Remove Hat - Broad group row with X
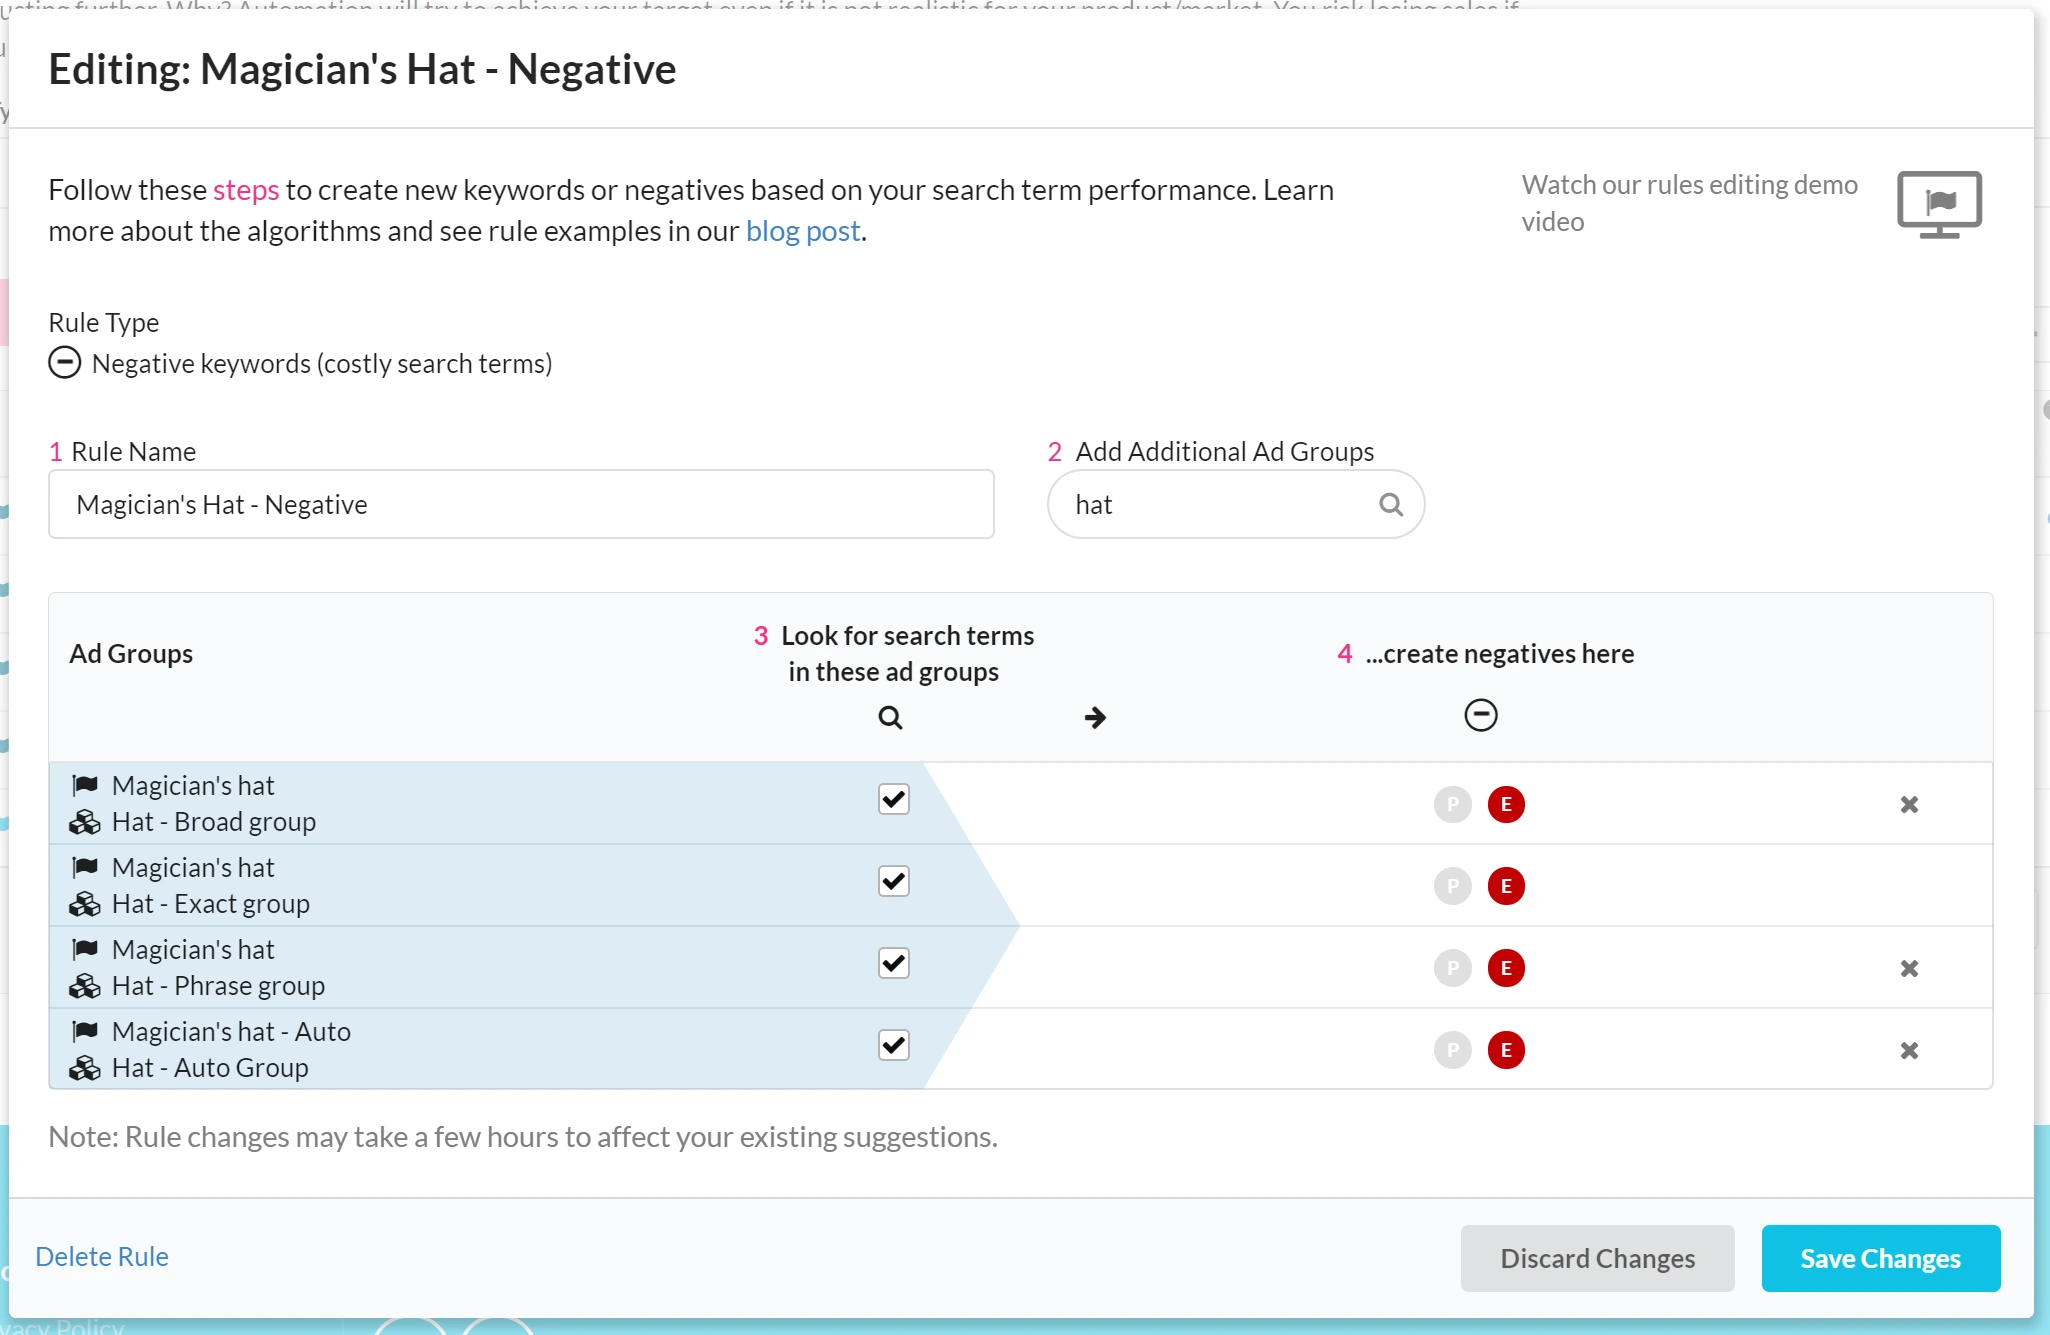The width and height of the screenshot is (2050, 1335). [x=1908, y=804]
